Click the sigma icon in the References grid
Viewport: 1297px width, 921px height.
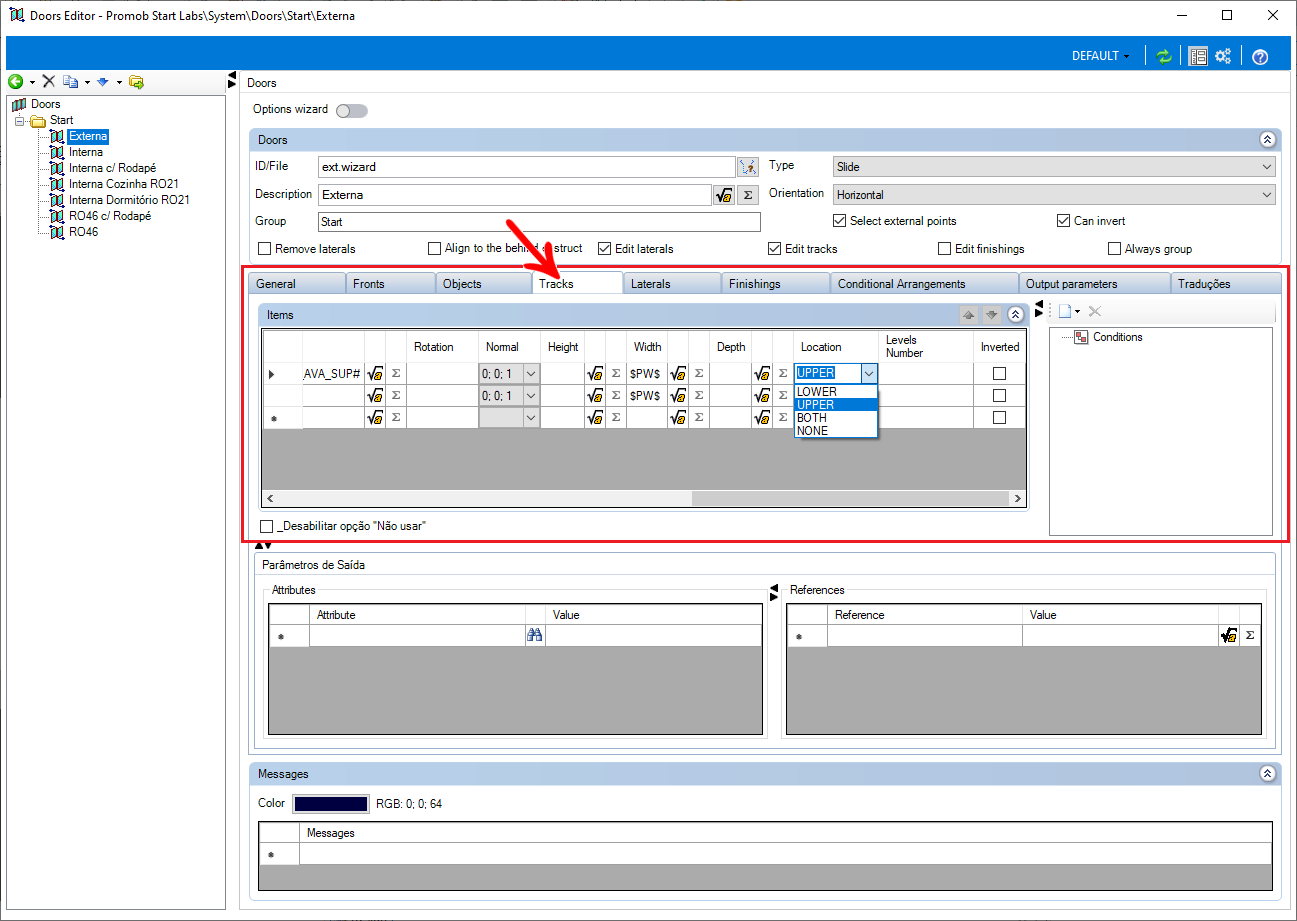coord(1250,635)
